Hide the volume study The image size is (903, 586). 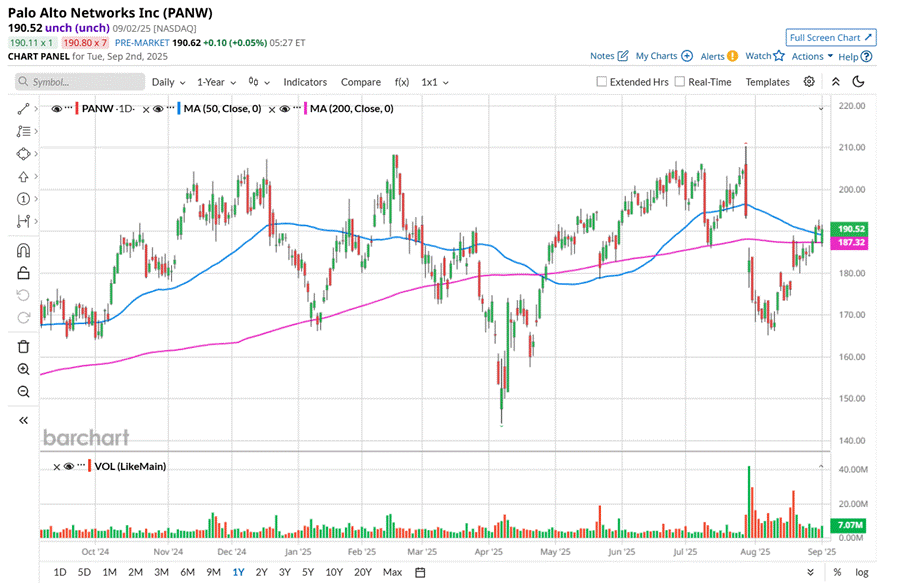[x=69, y=466]
